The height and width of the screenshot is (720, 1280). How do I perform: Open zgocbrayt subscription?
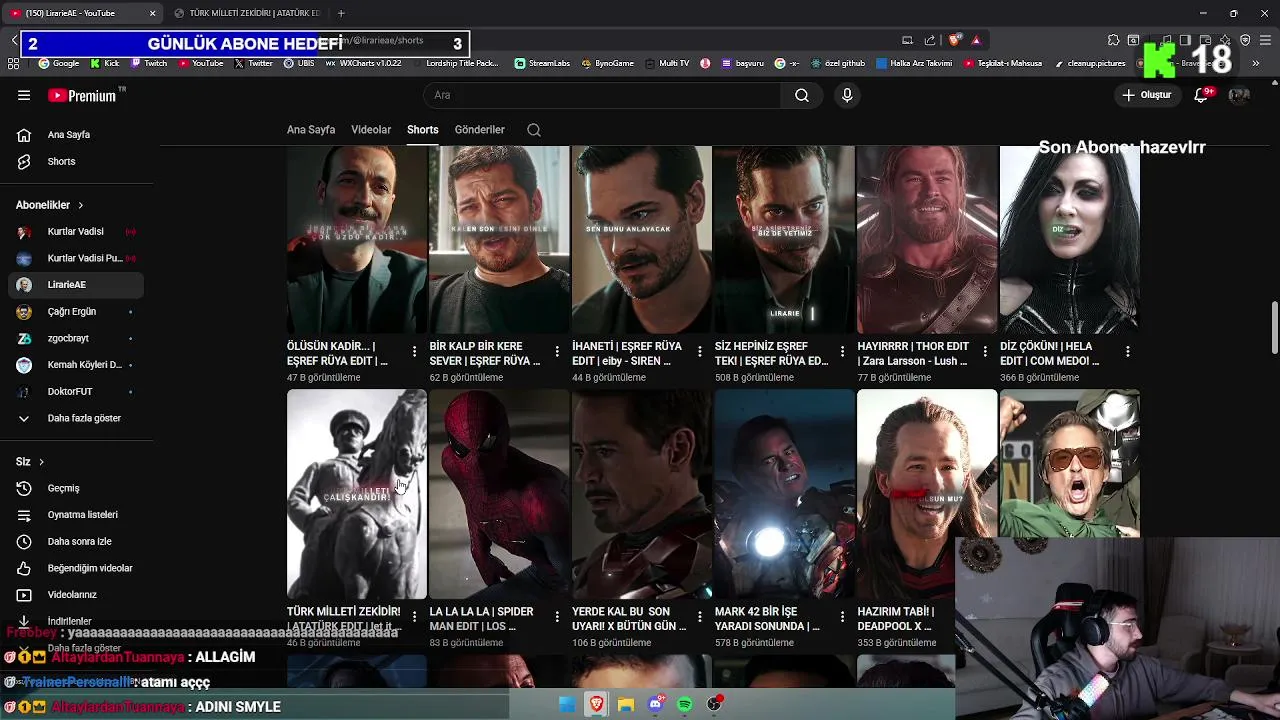click(76, 338)
